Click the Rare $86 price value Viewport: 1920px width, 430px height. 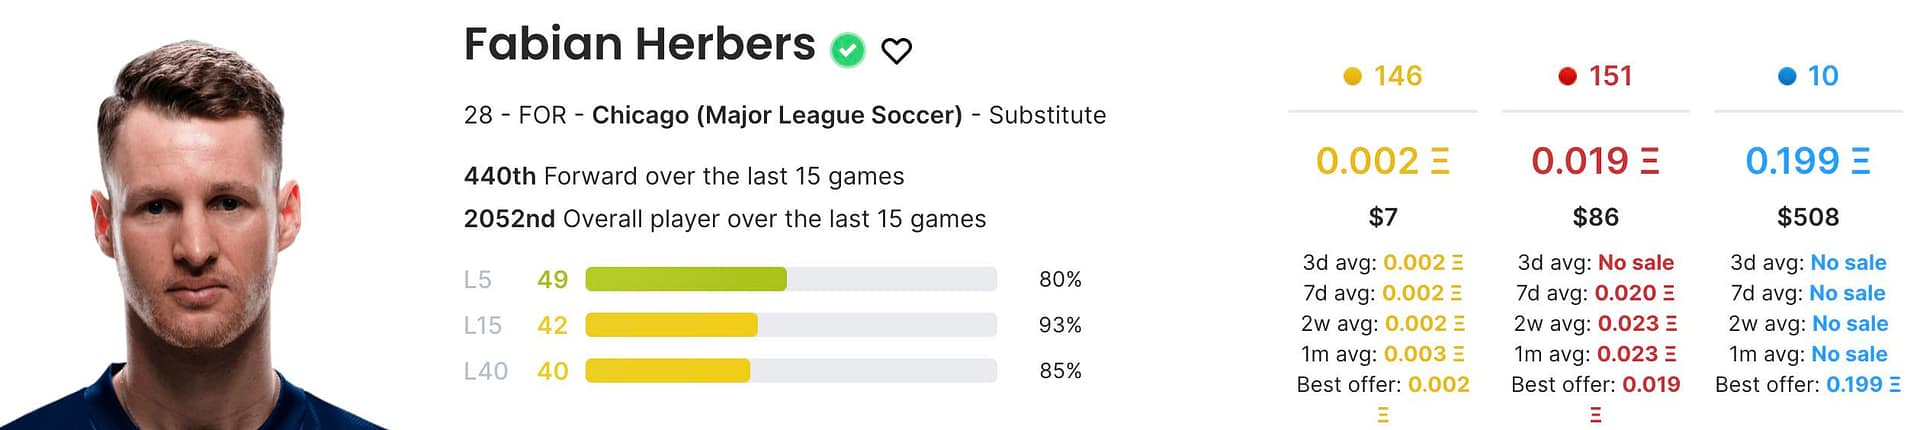click(x=1595, y=217)
